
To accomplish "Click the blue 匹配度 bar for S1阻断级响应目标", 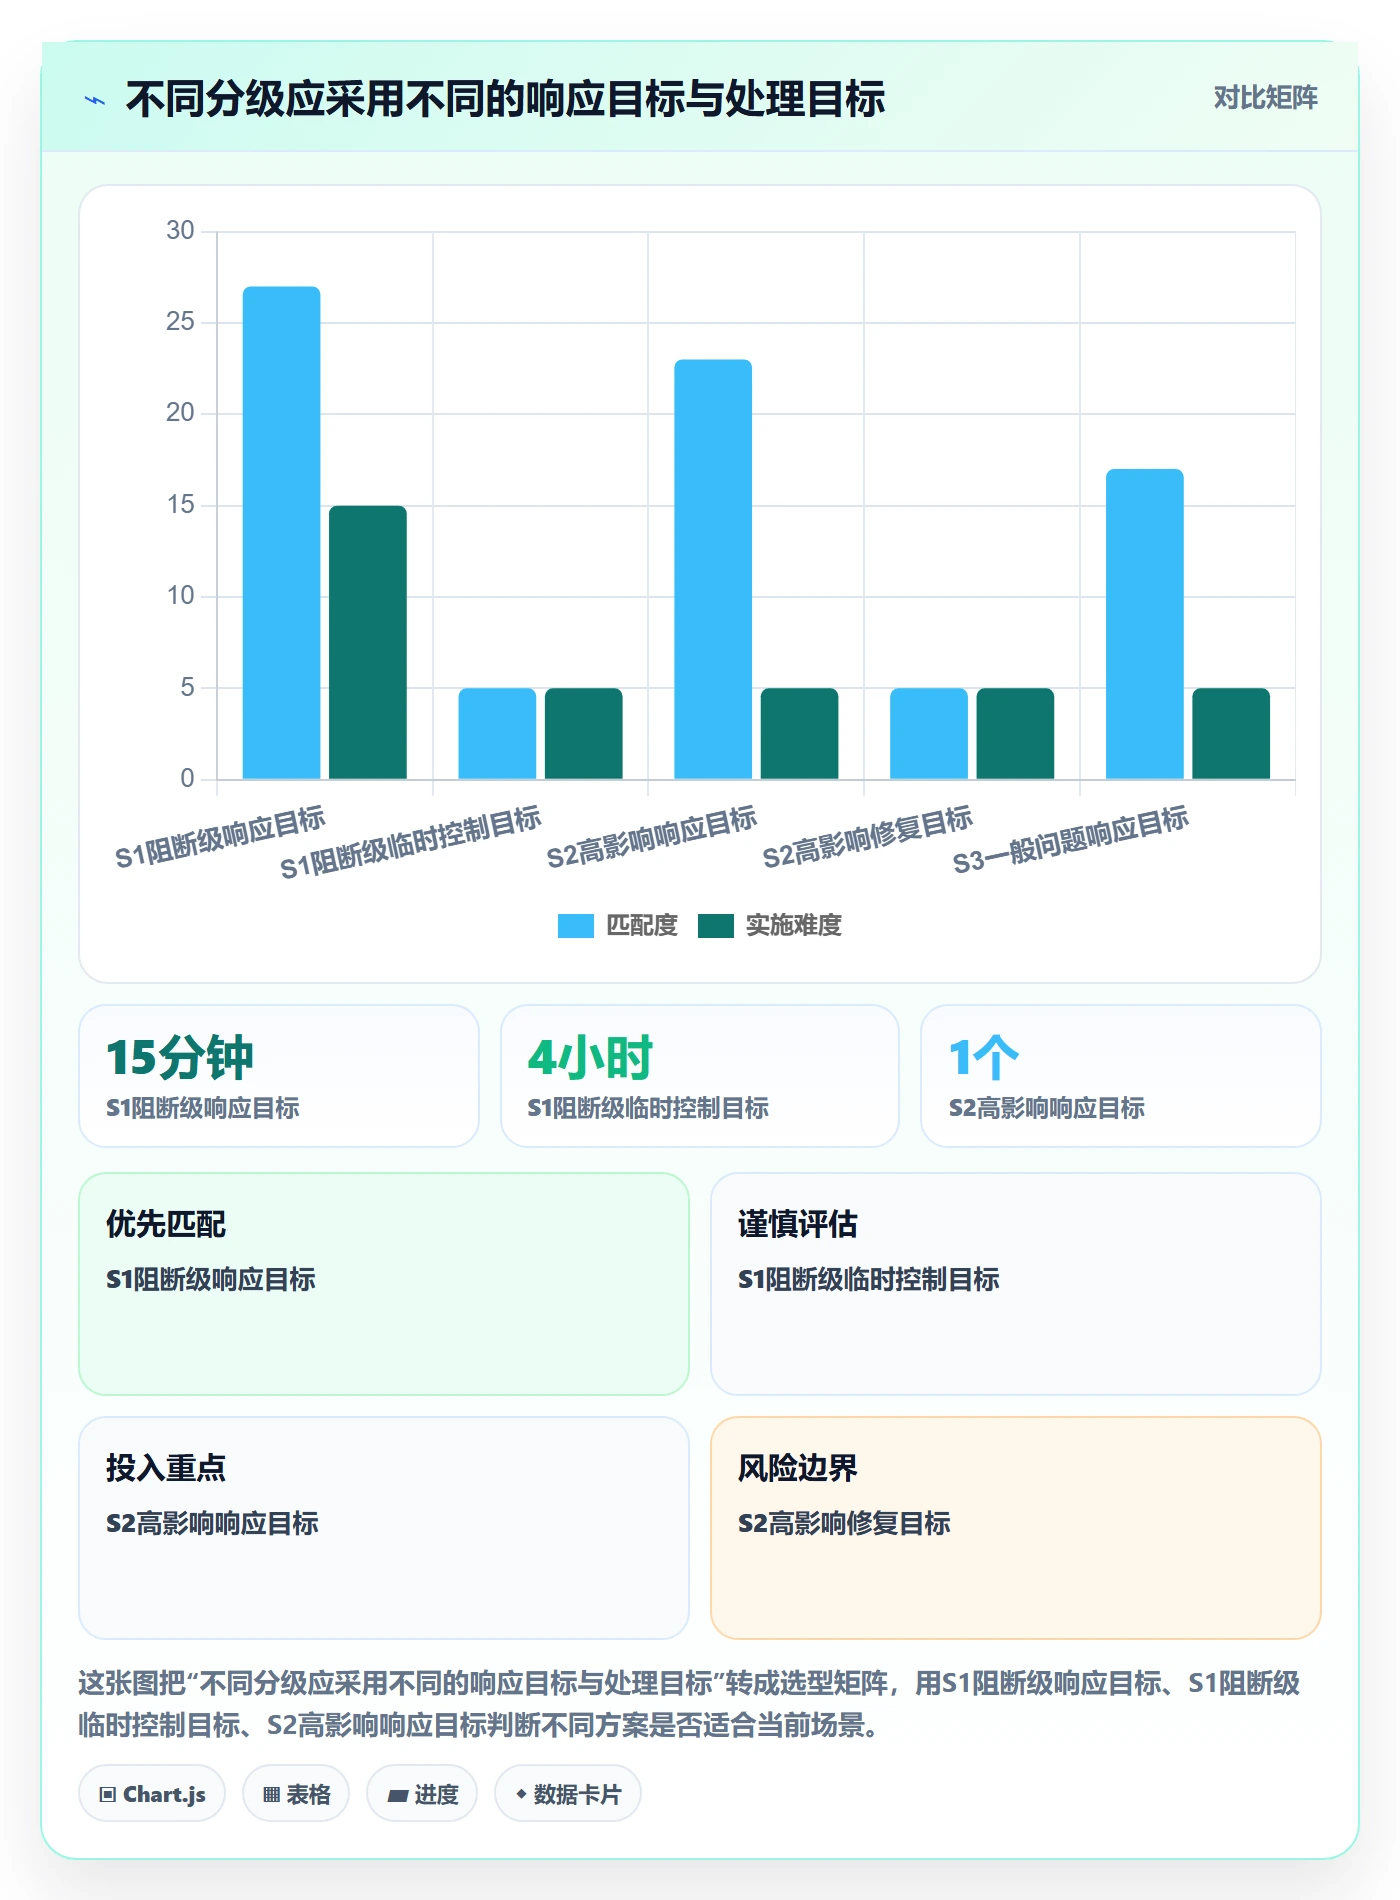I will coord(282,533).
